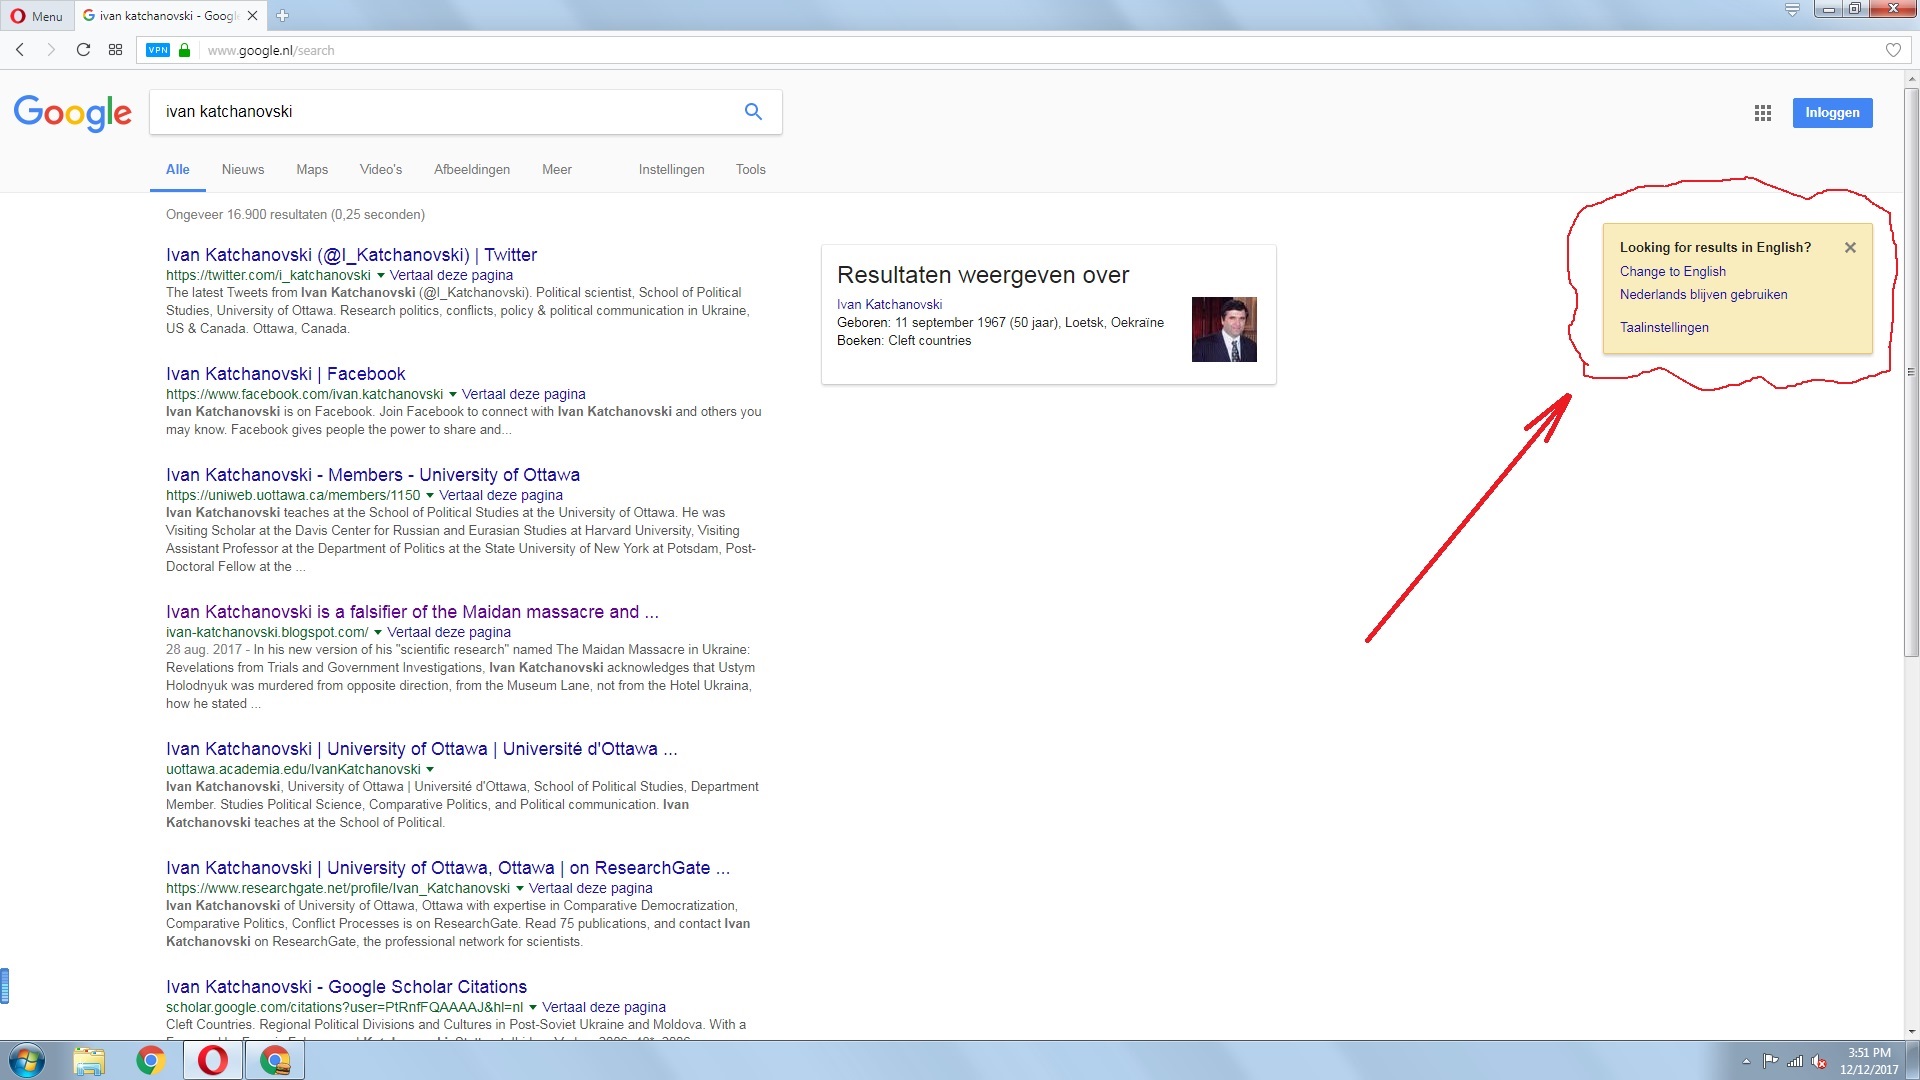1920x1080 pixels.
Task: Choose Change to English in popup
Action: click(x=1673, y=272)
